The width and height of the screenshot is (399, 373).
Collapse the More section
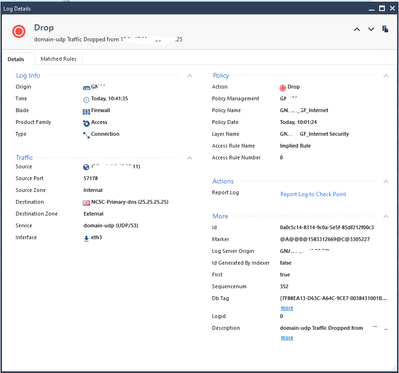pos(386,216)
